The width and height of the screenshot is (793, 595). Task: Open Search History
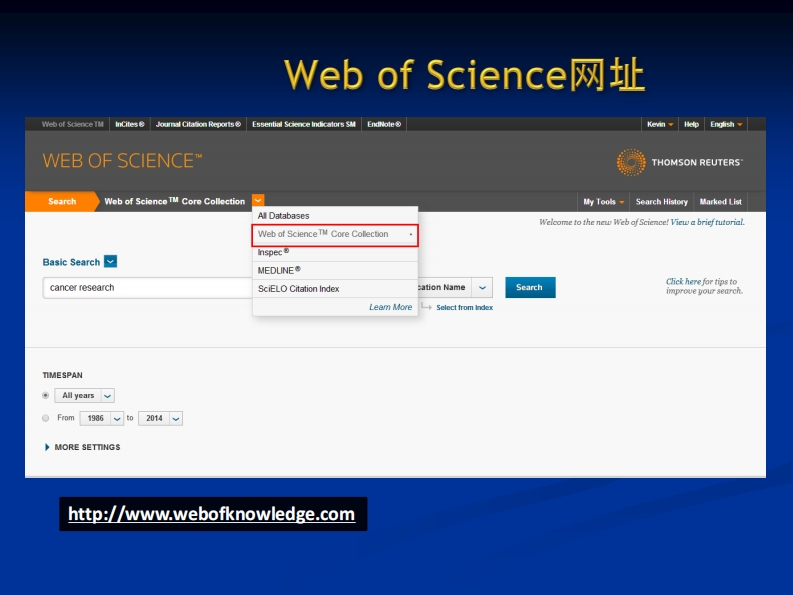click(x=662, y=202)
